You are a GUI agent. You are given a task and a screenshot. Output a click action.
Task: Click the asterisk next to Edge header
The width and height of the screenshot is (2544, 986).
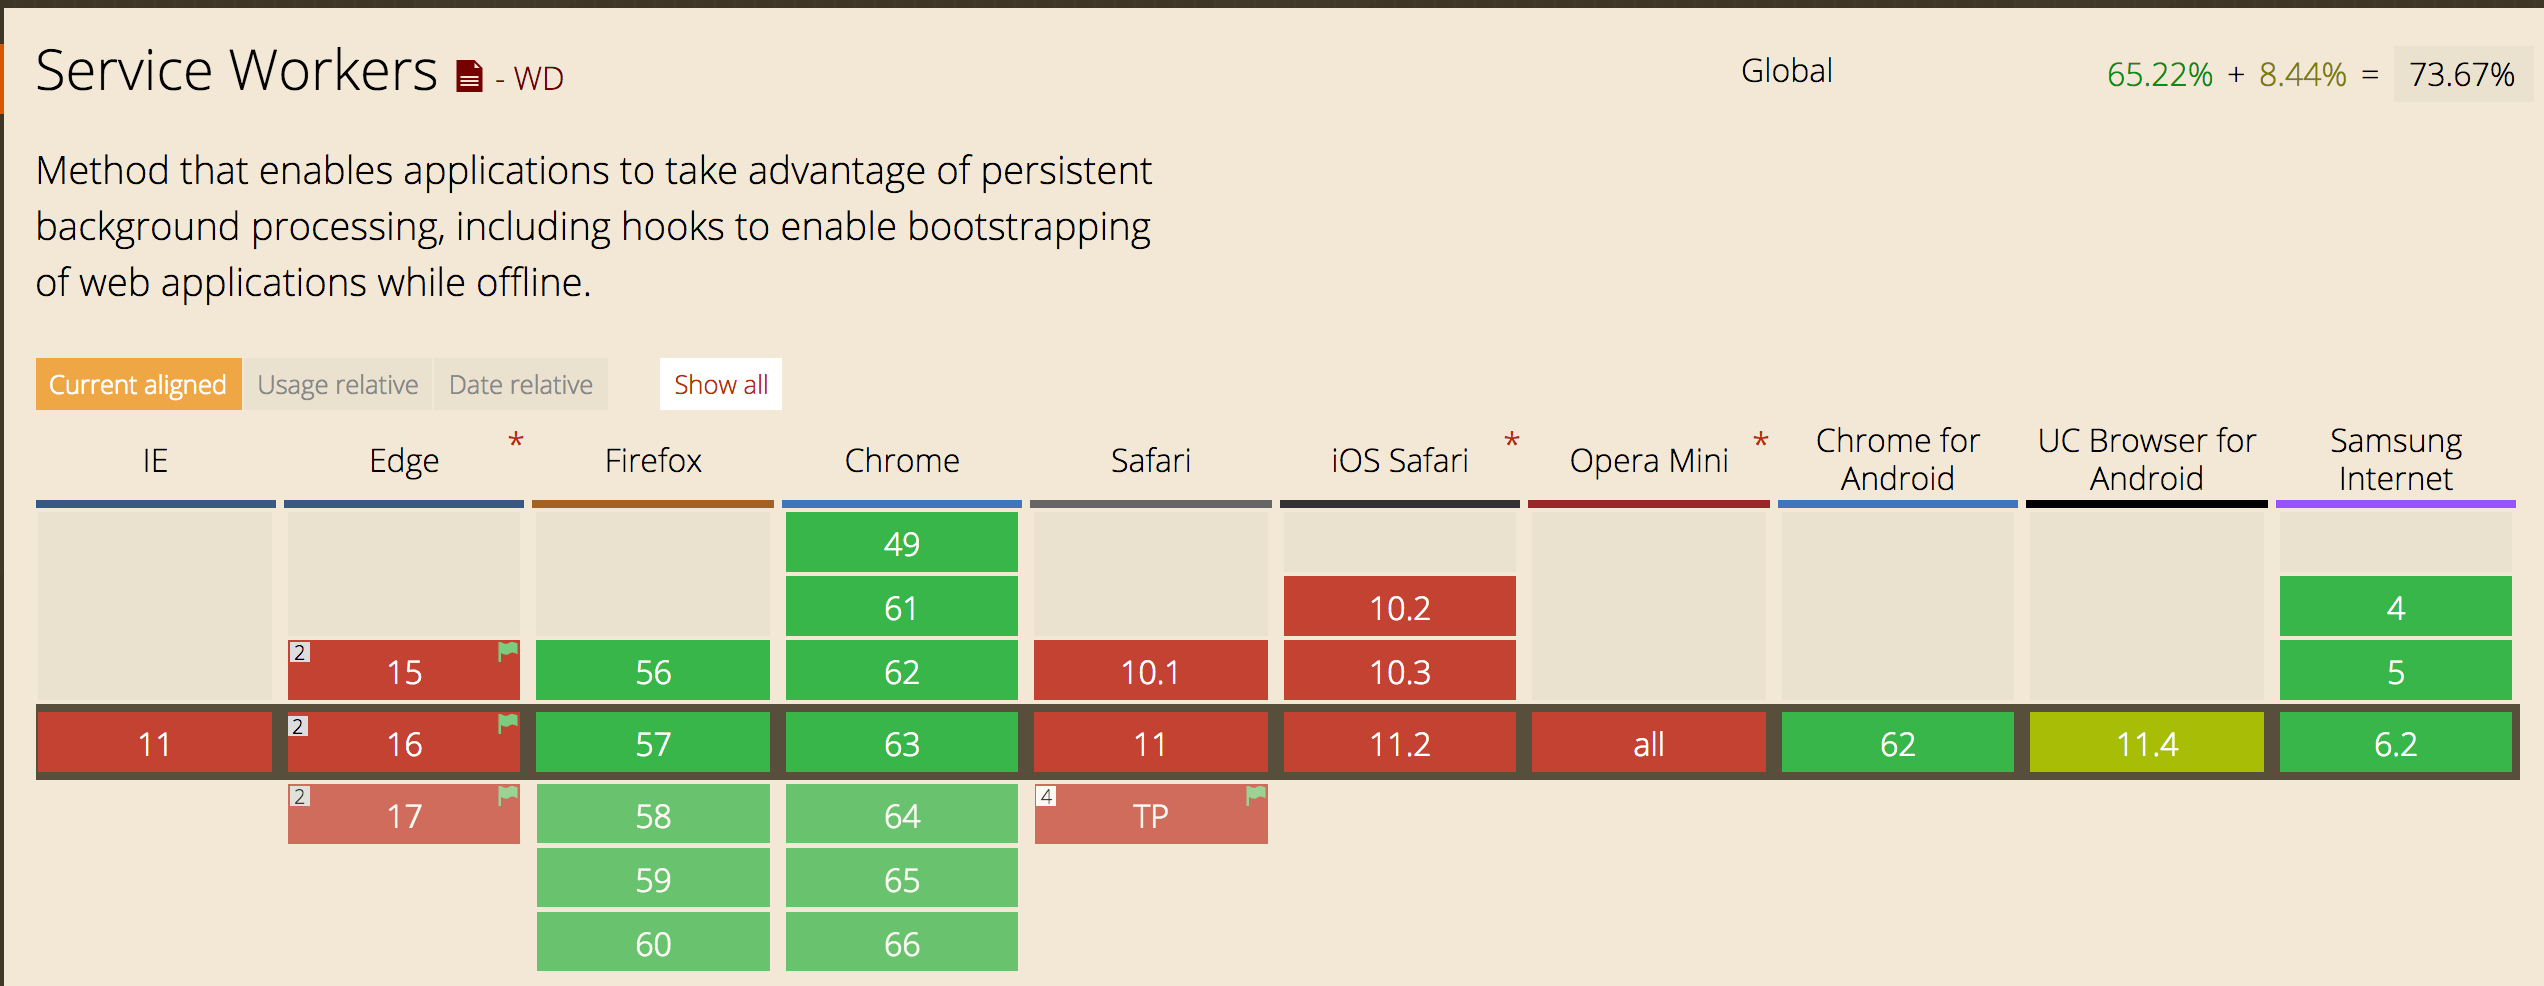[516, 442]
